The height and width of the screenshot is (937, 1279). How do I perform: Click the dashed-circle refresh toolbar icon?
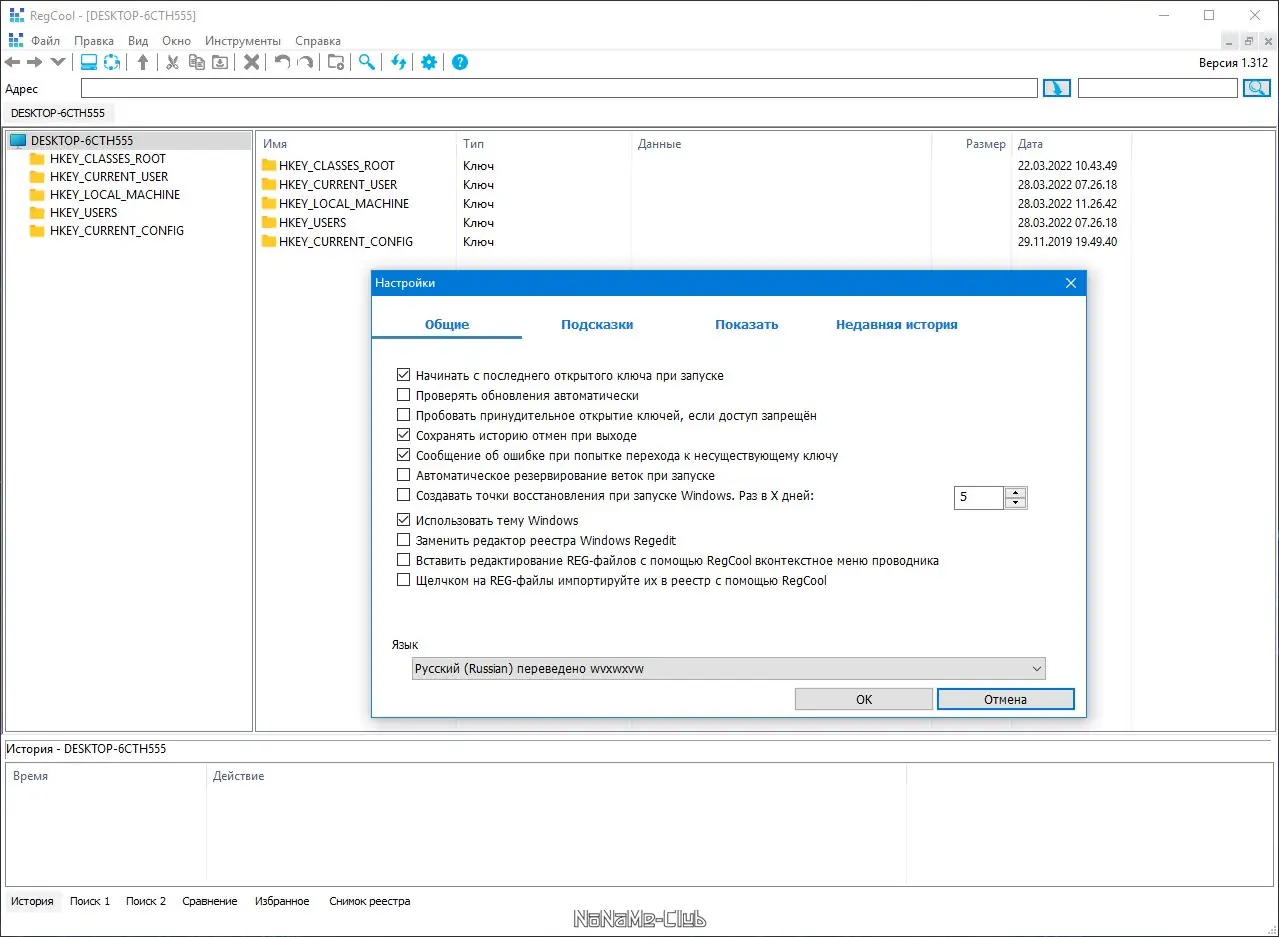[112, 62]
